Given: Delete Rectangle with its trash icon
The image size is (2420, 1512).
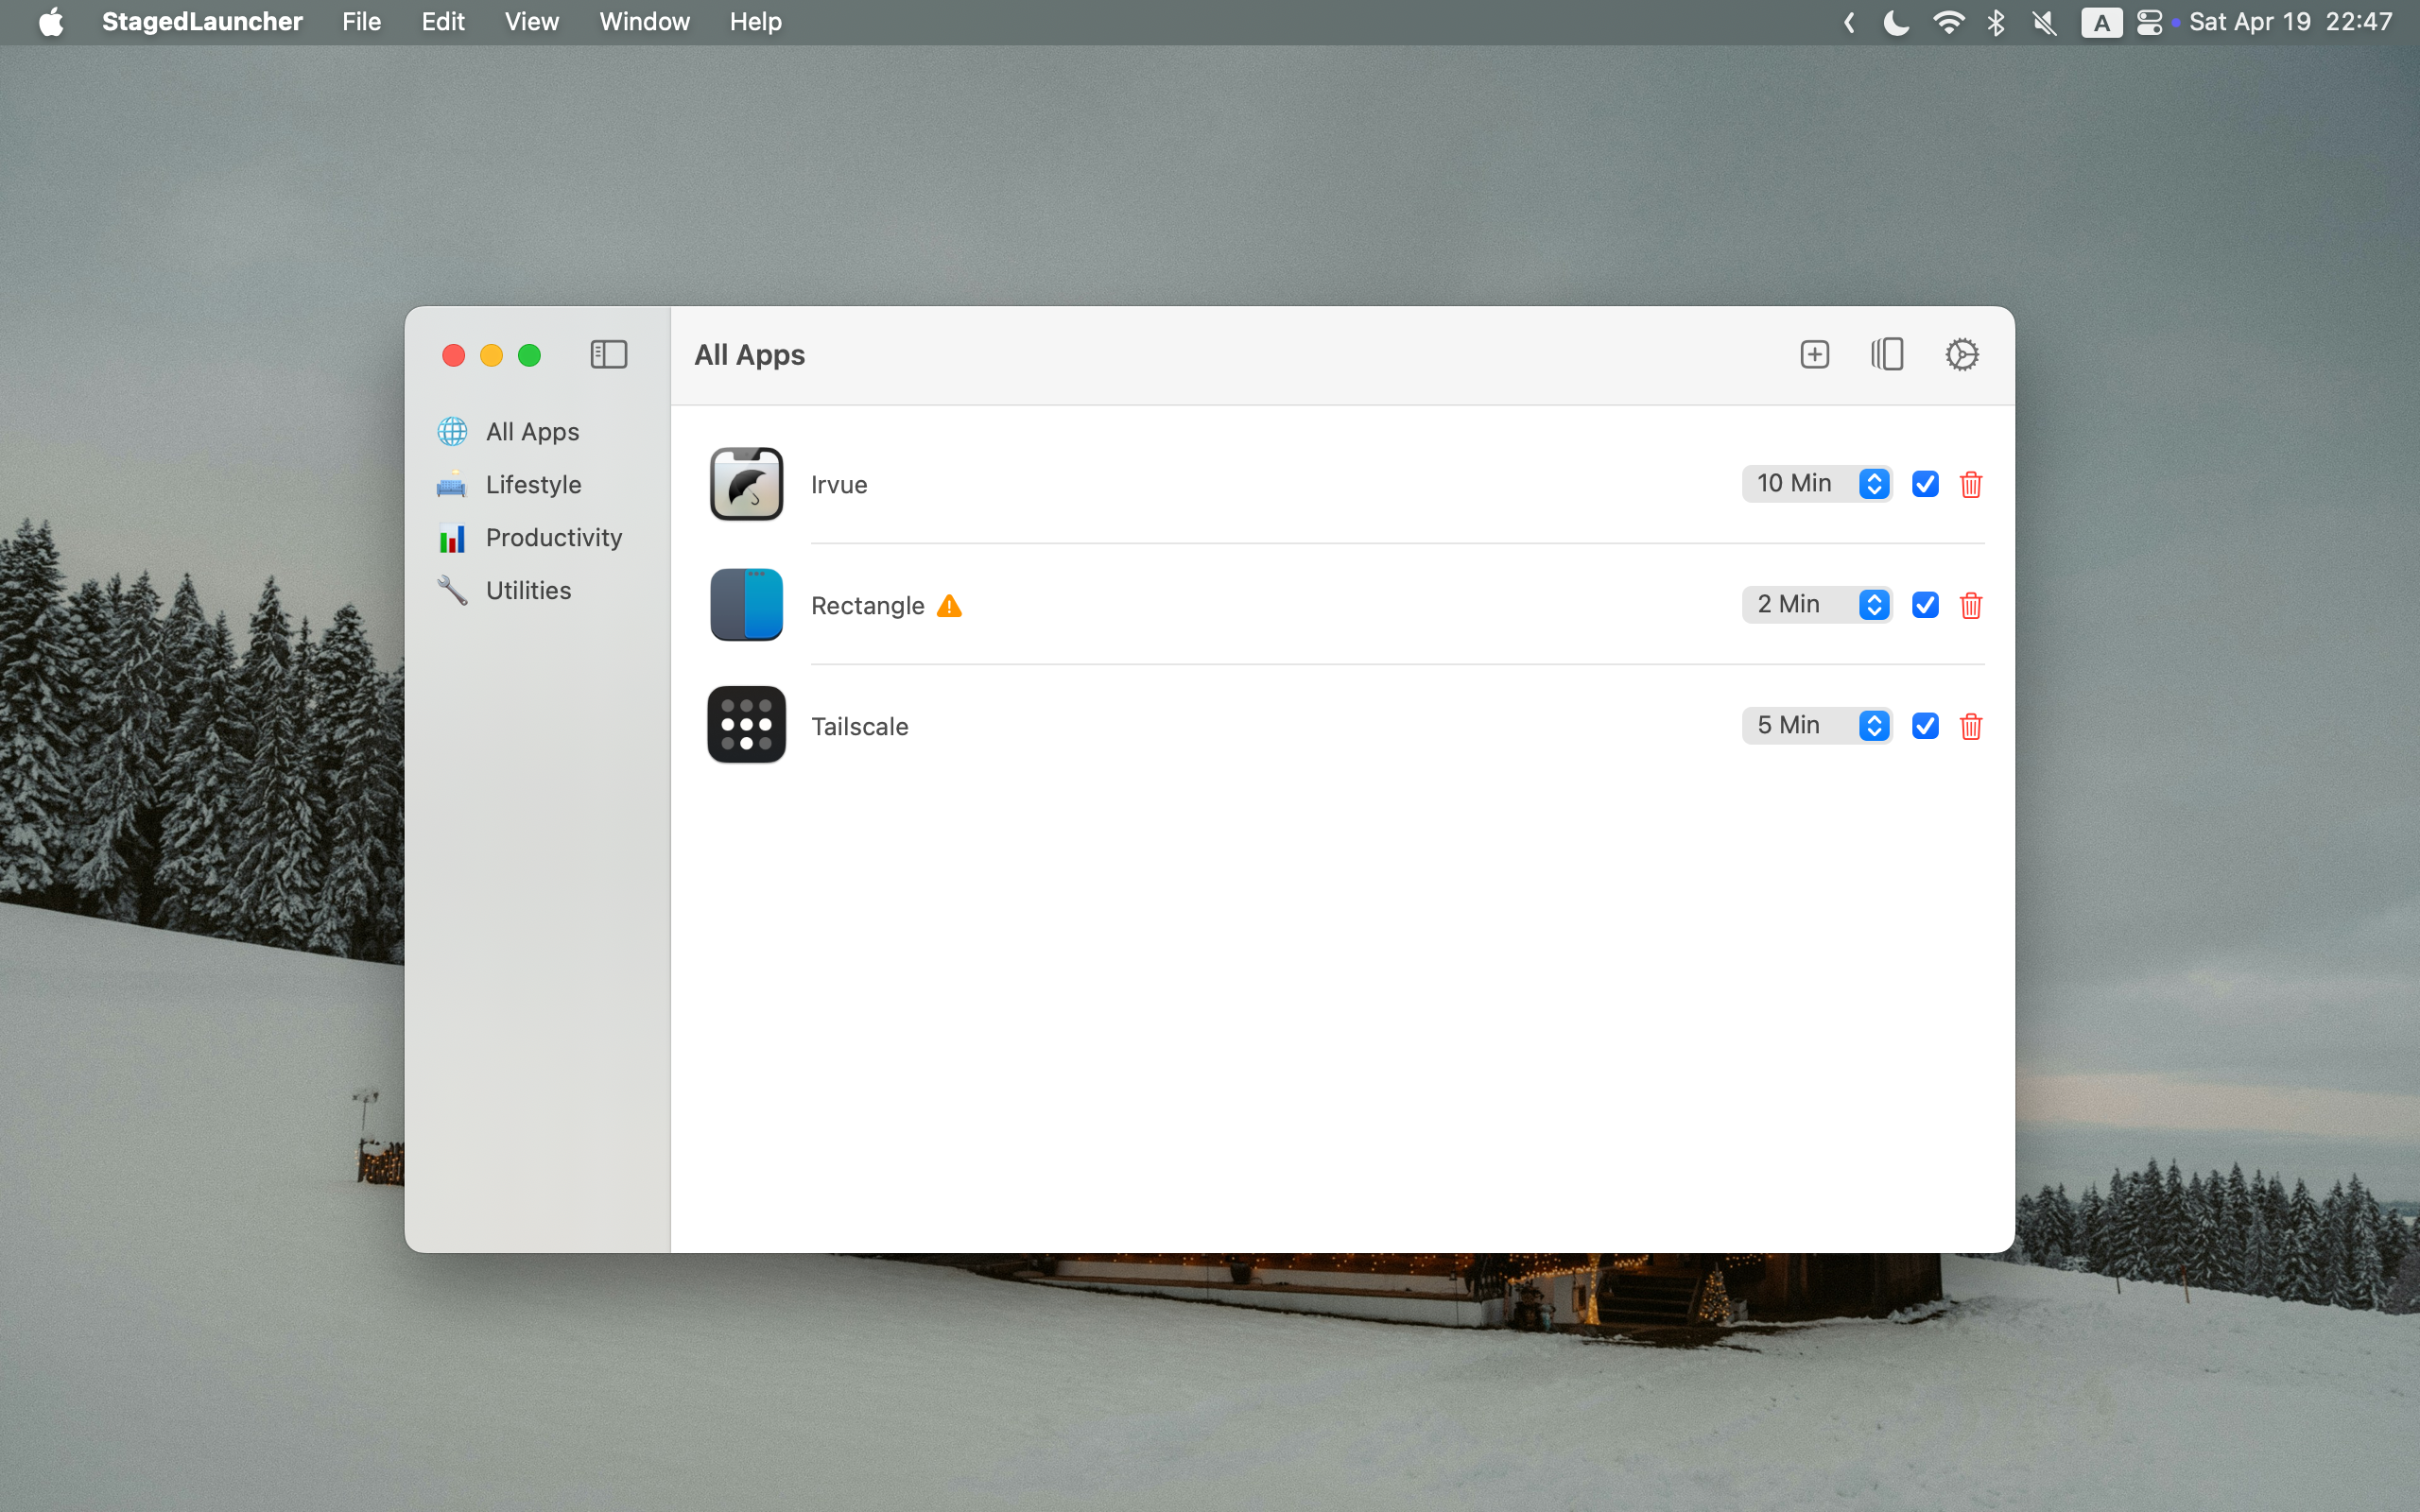Looking at the screenshot, I should coord(1970,605).
